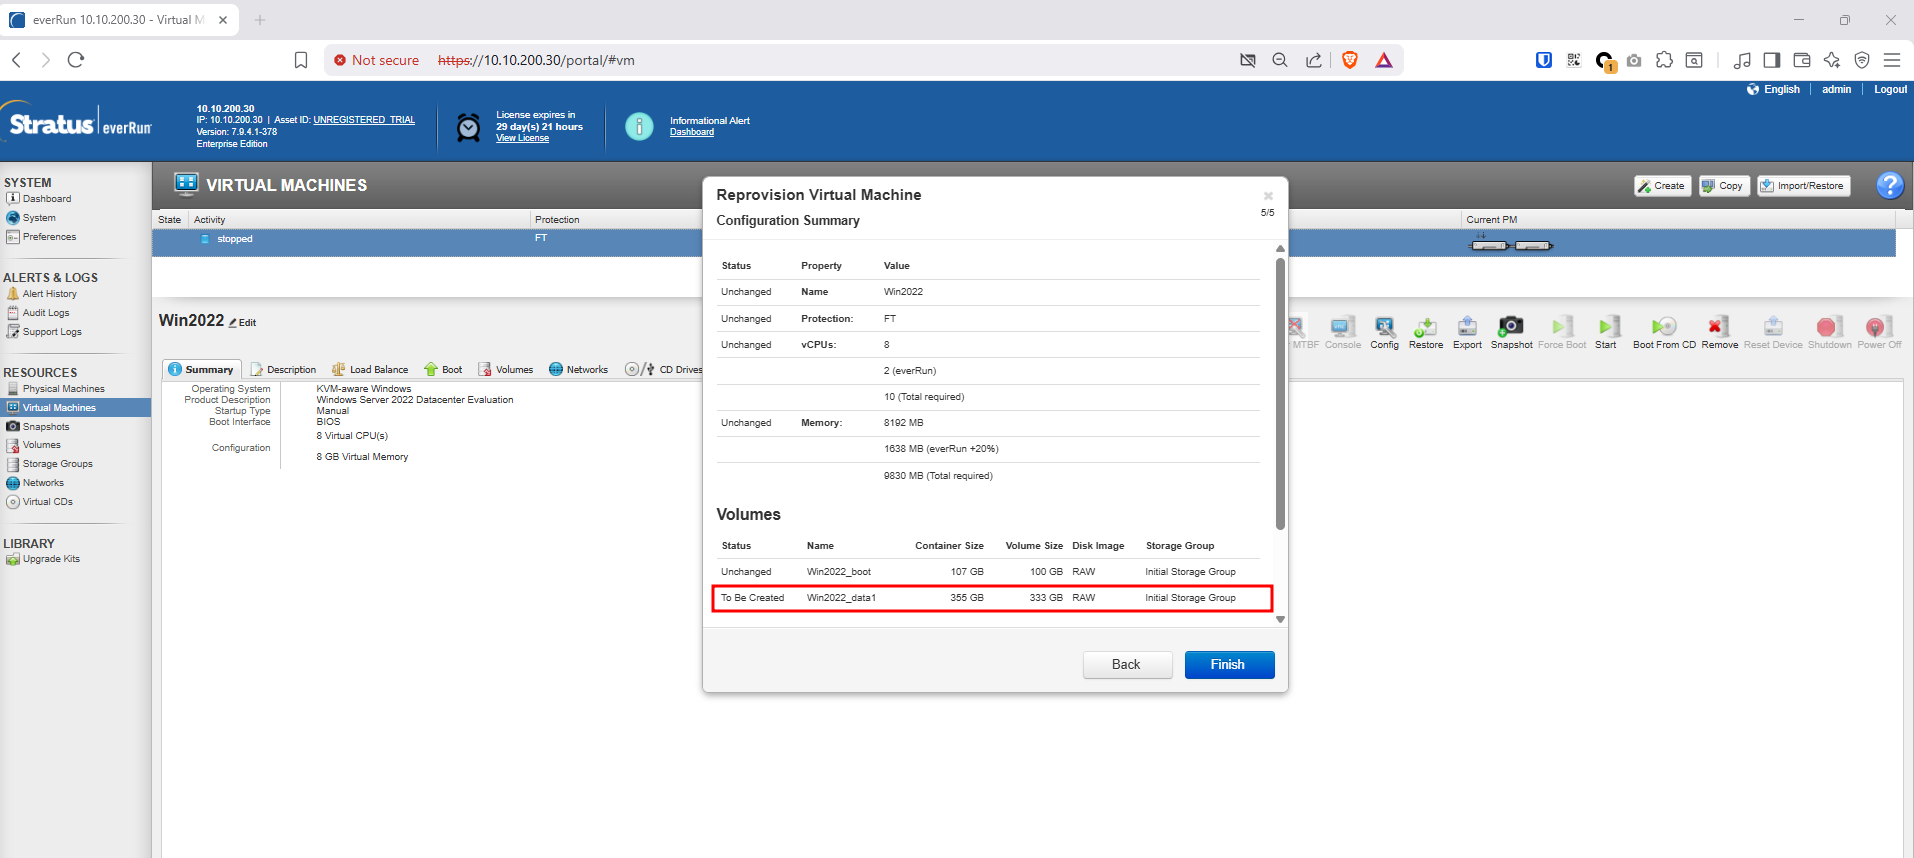1914x858 pixels.
Task: Open the Config wrench icon
Action: click(x=1384, y=327)
